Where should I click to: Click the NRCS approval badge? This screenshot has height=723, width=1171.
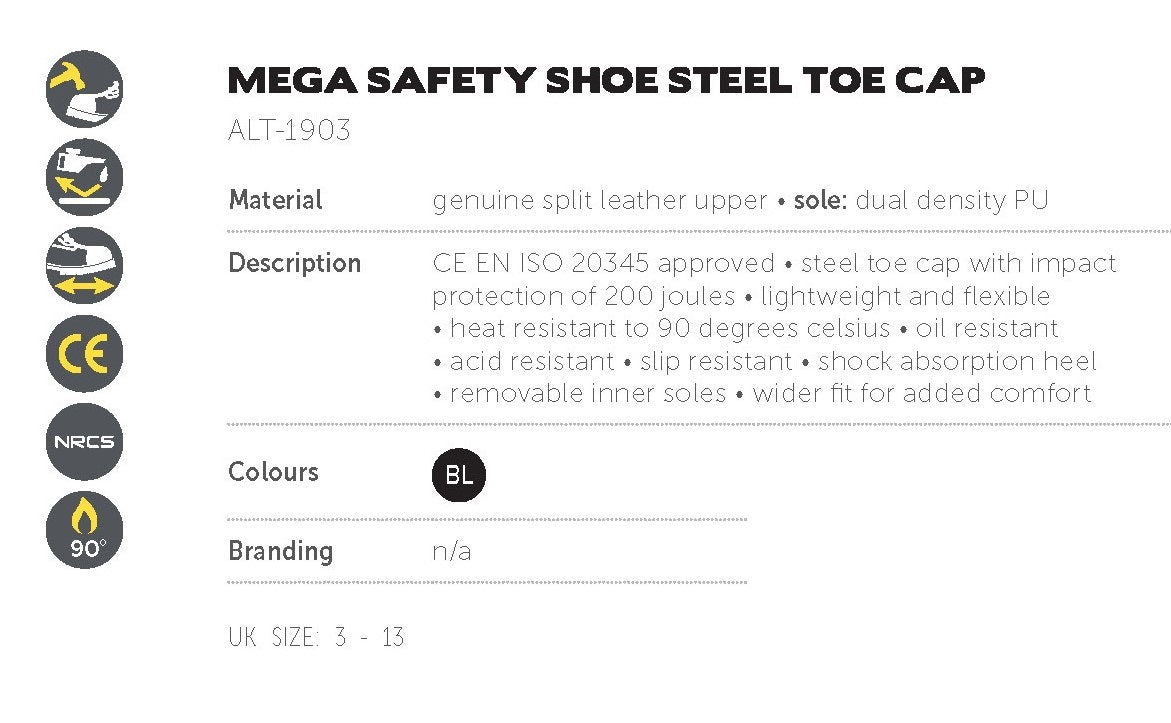(85, 441)
